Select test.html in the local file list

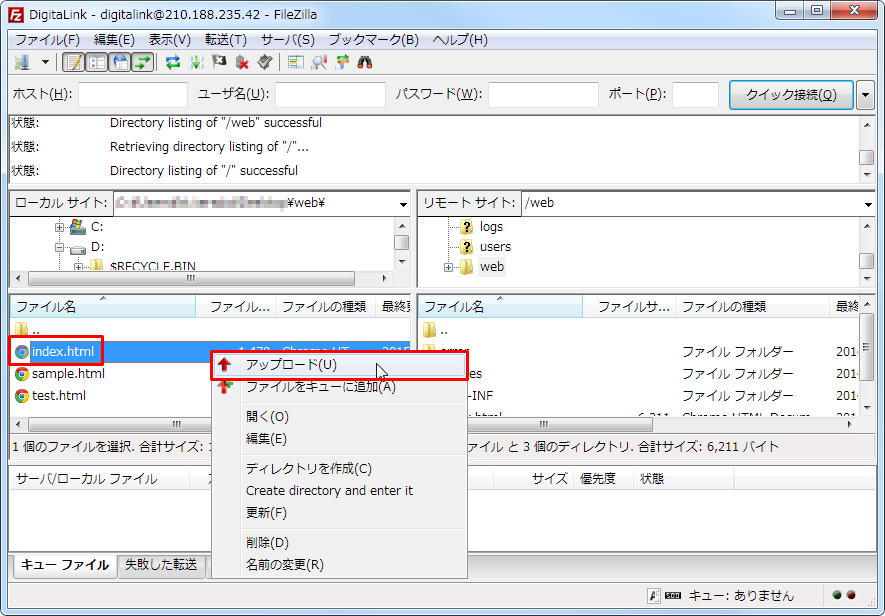(x=59, y=396)
